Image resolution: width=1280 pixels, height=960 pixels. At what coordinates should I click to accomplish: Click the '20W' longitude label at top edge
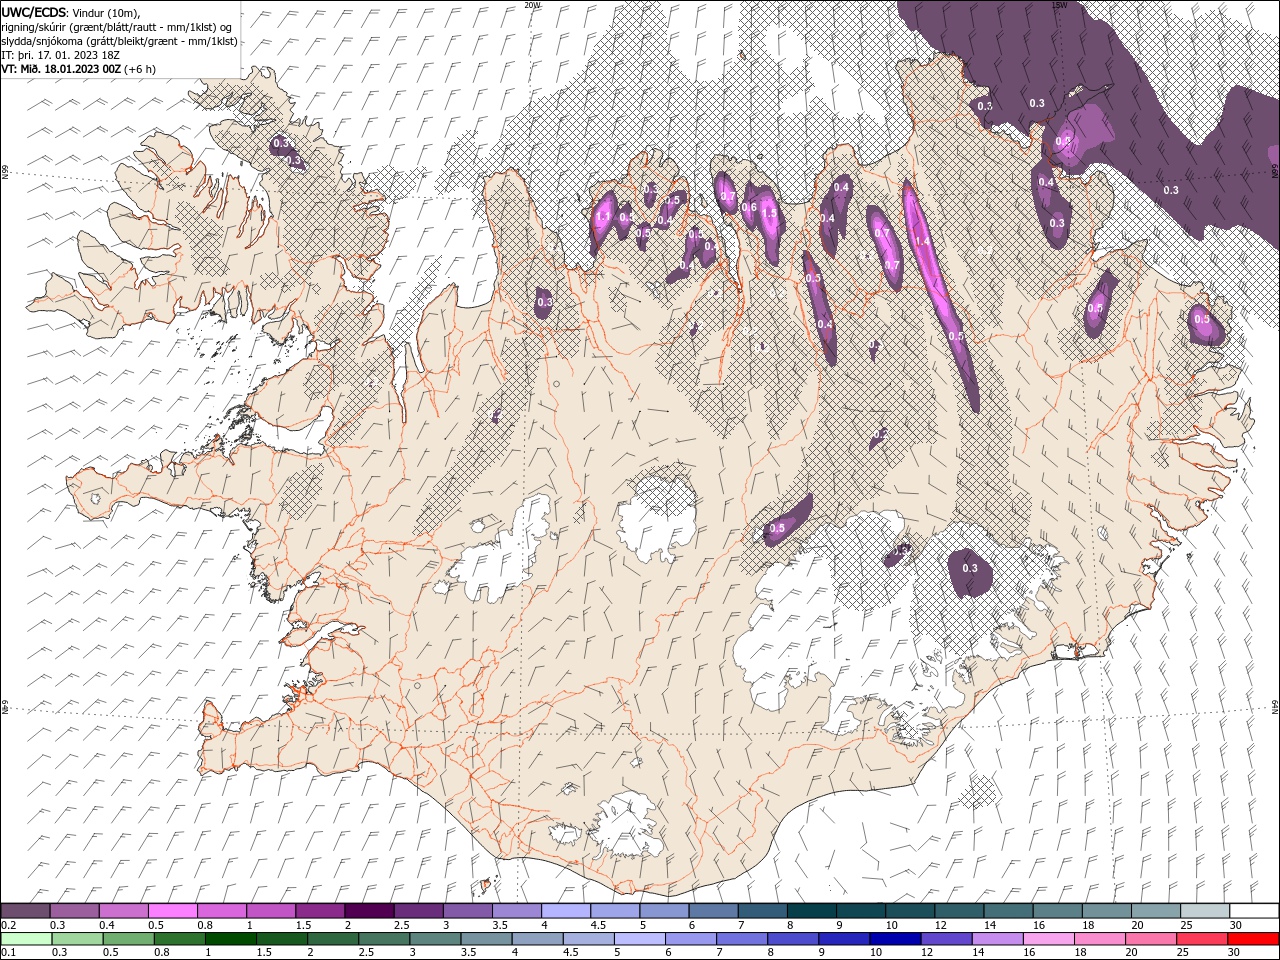532,5
